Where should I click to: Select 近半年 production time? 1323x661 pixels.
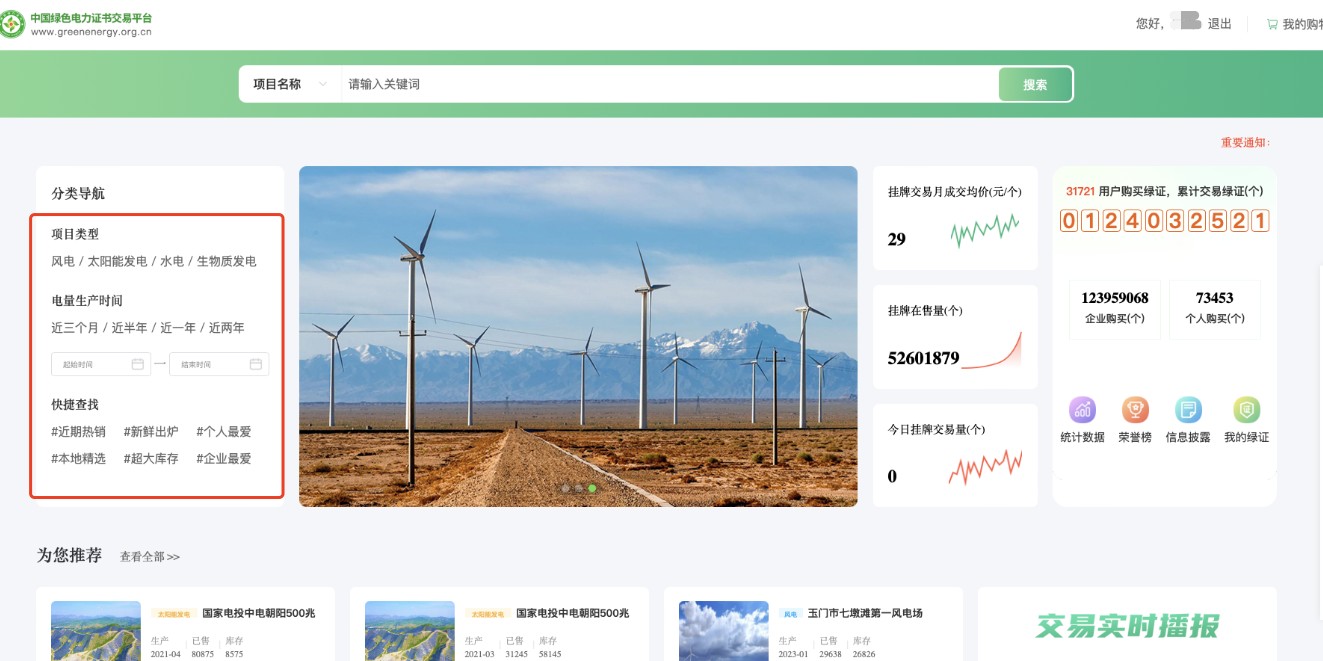[129, 328]
